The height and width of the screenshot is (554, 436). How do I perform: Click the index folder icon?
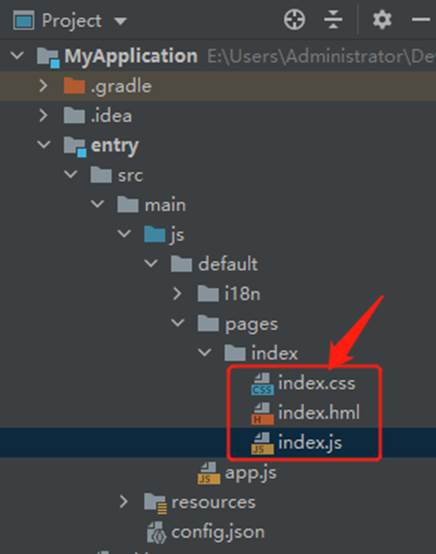point(235,353)
